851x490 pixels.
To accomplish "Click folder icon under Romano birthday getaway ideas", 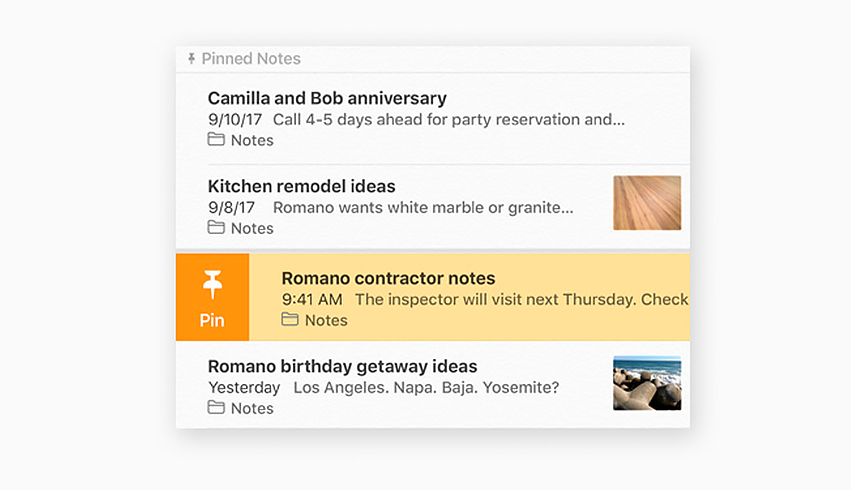I will pyautogui.click(x=216, y=408).
